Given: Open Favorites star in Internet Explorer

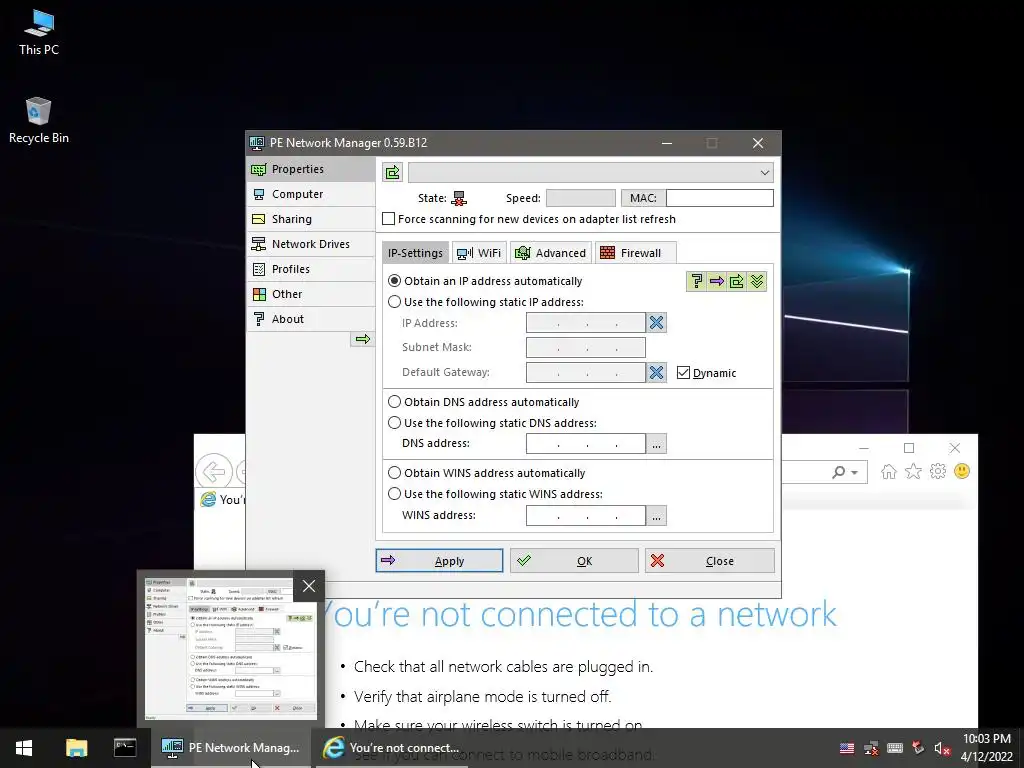Looking at the screenshot, I should tap(914, 472).
